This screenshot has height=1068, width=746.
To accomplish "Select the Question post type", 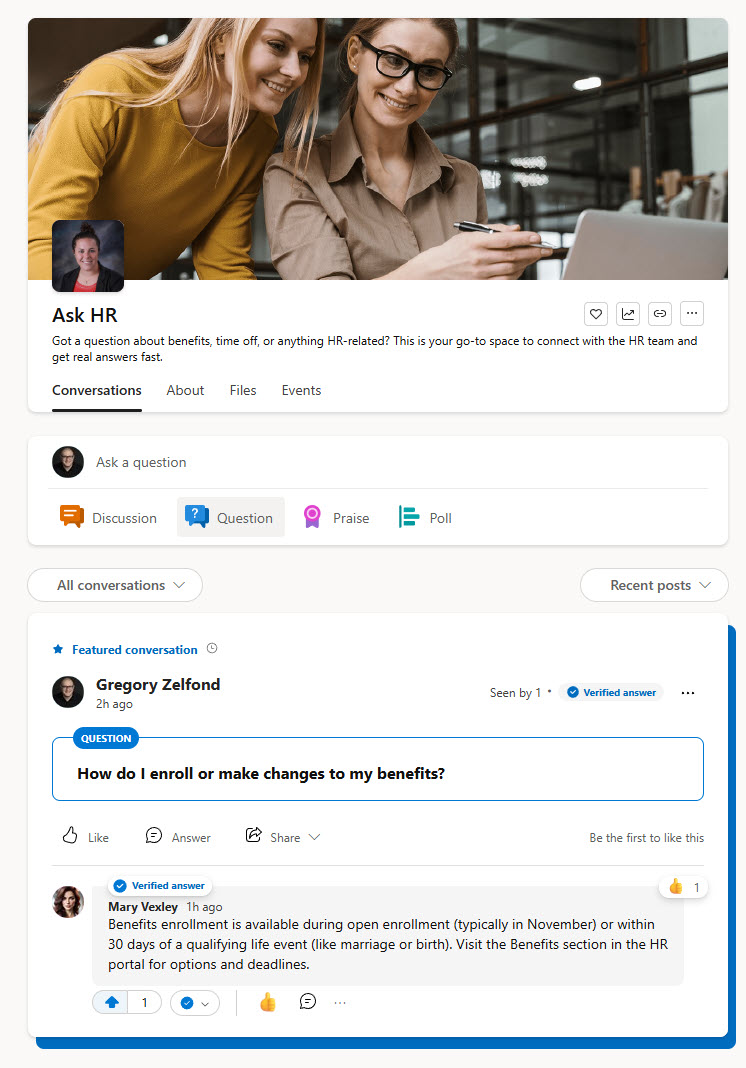I will pos(230,518).
